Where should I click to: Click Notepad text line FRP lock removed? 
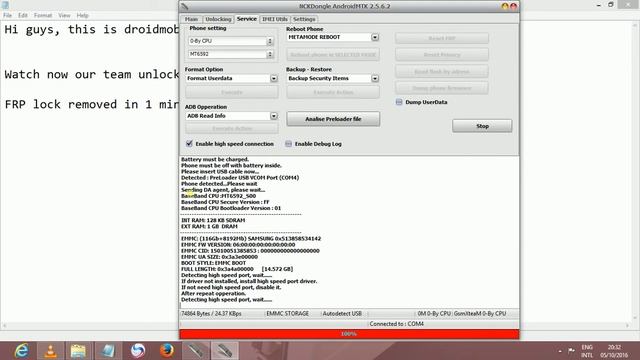click(91, 104)
